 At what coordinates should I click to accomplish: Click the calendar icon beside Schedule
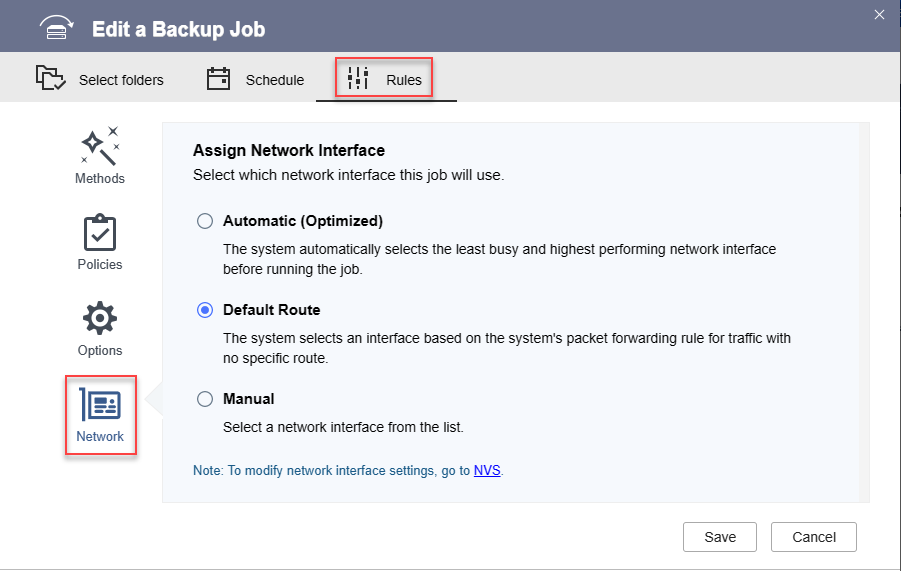219,79
